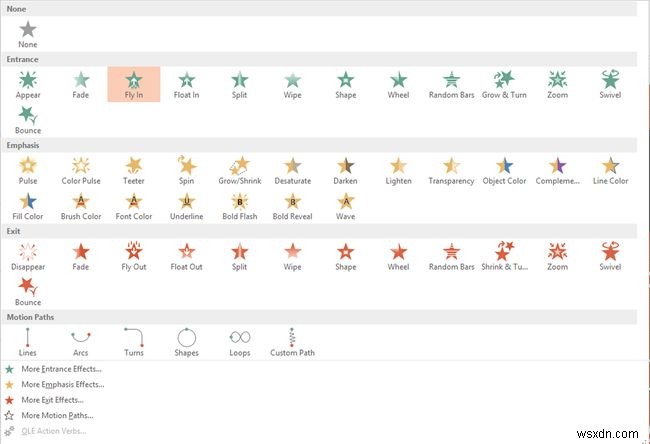The width and height of the screenshot is (650, 444).
Task: Apply the Line Color emphasis effect
Action: (610, 170)
